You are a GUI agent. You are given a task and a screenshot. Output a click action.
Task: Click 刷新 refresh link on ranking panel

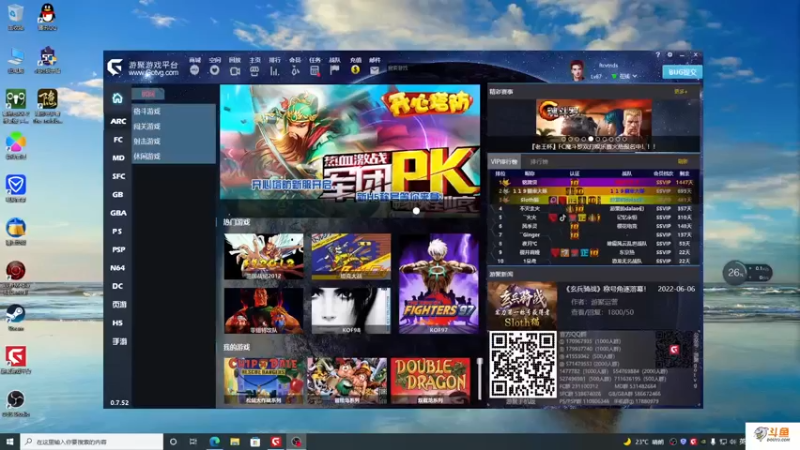pyautogui.click(x=682, y=162)
